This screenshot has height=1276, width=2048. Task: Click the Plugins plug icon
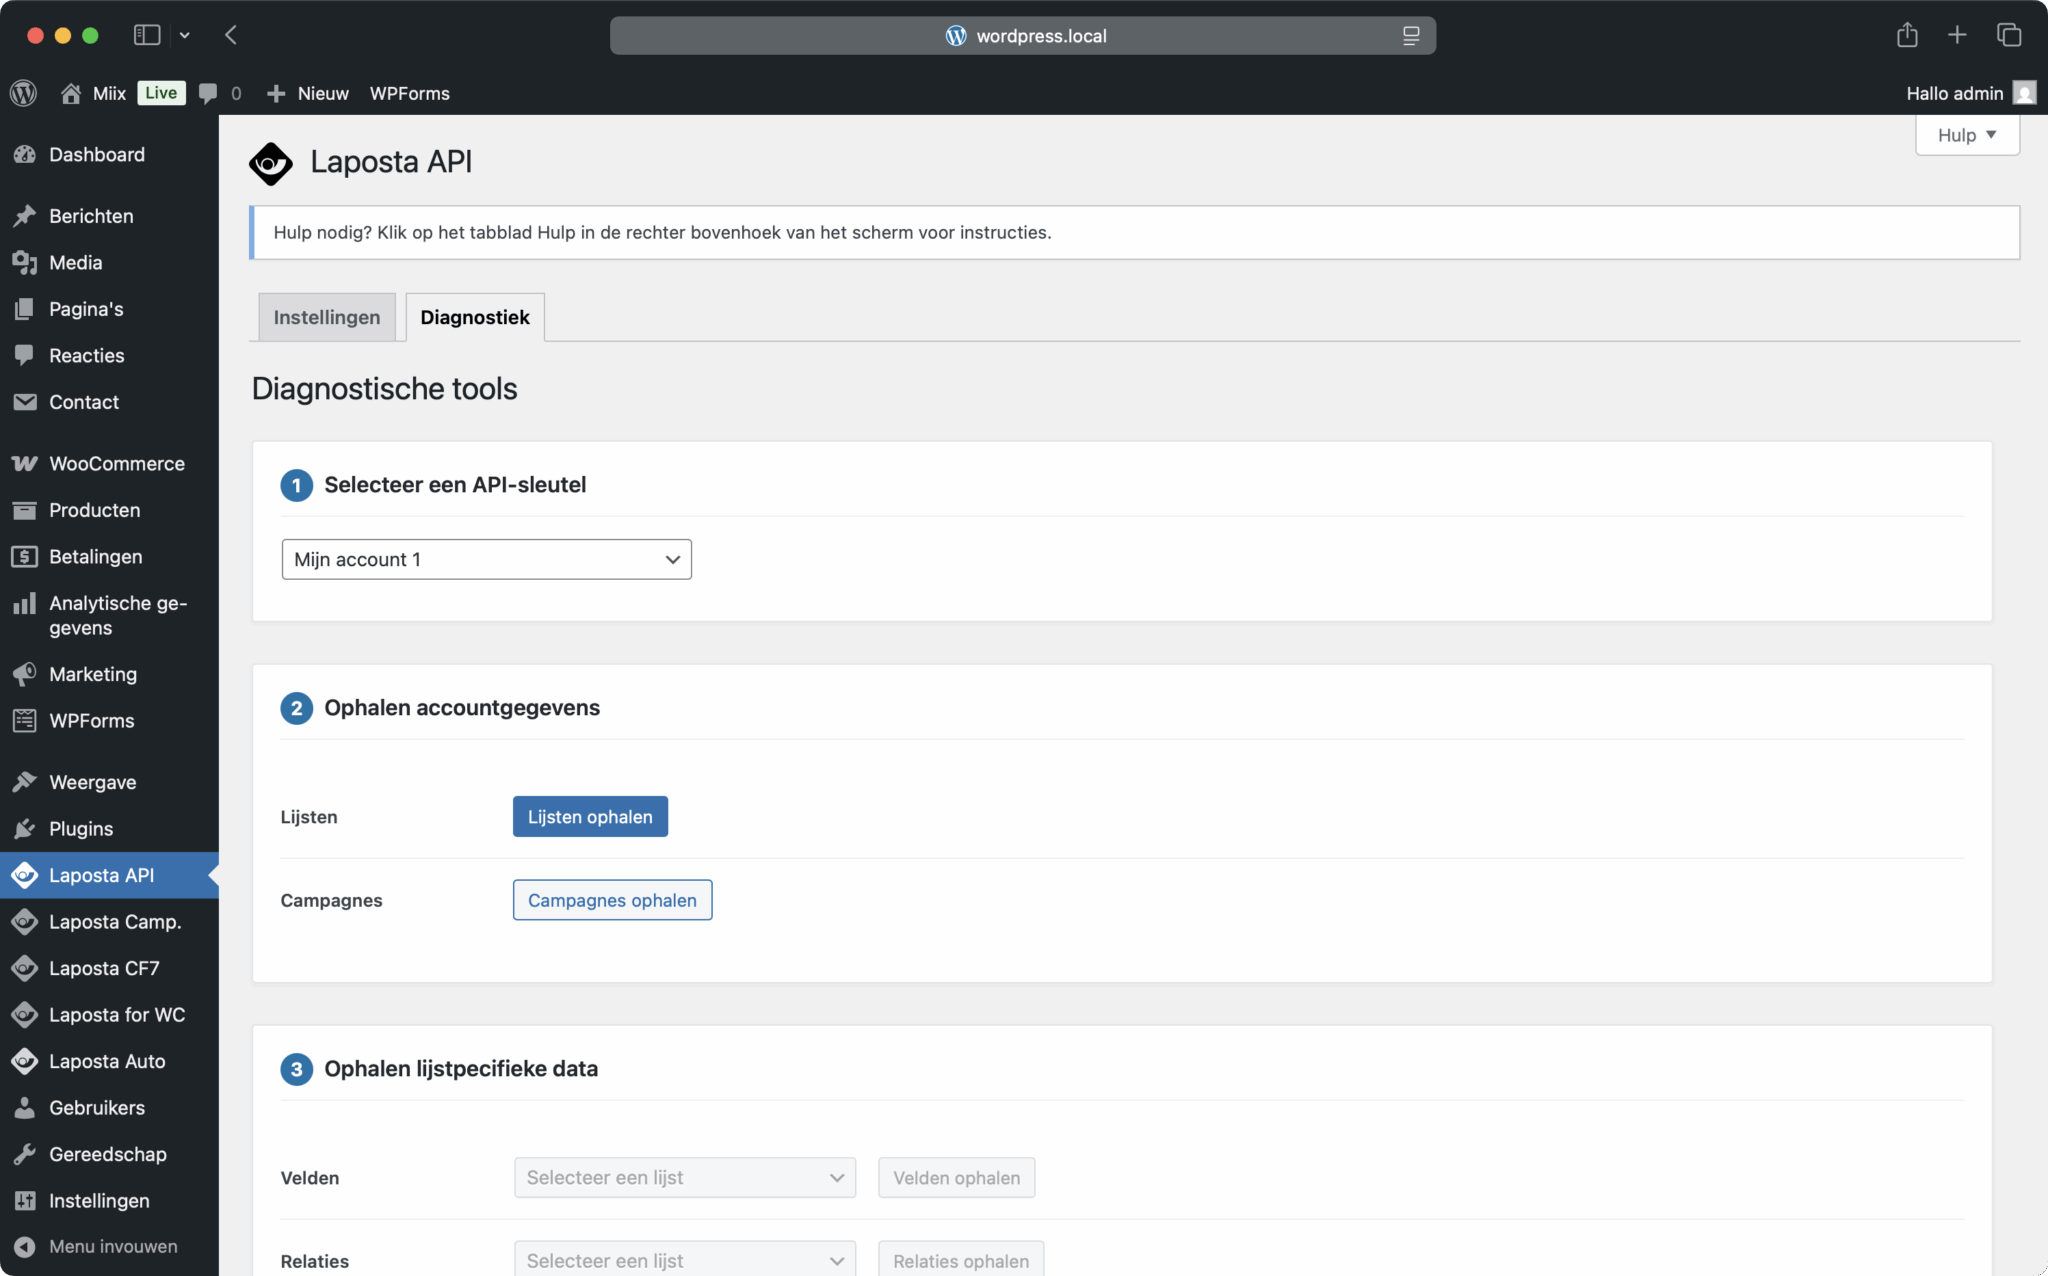(x=24, y=828)
